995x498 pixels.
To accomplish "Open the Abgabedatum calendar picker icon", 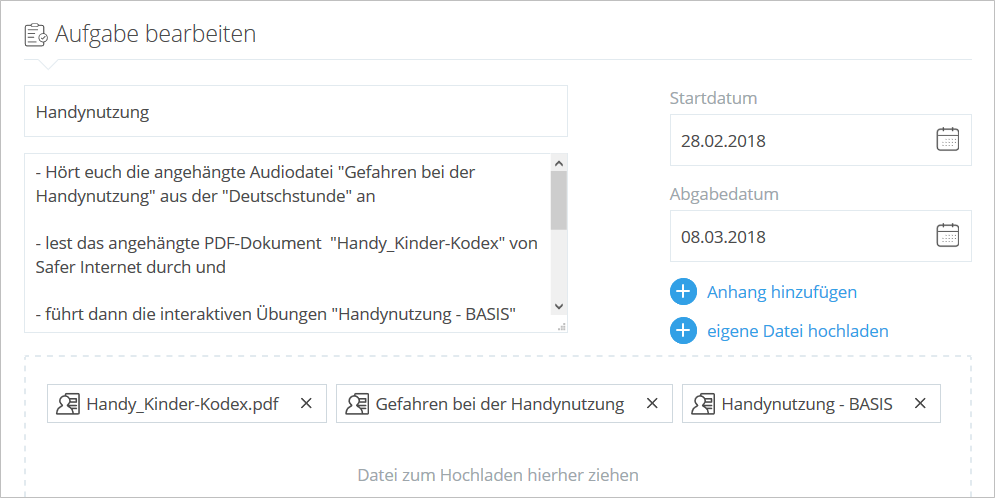I will [x=947, y=235].
